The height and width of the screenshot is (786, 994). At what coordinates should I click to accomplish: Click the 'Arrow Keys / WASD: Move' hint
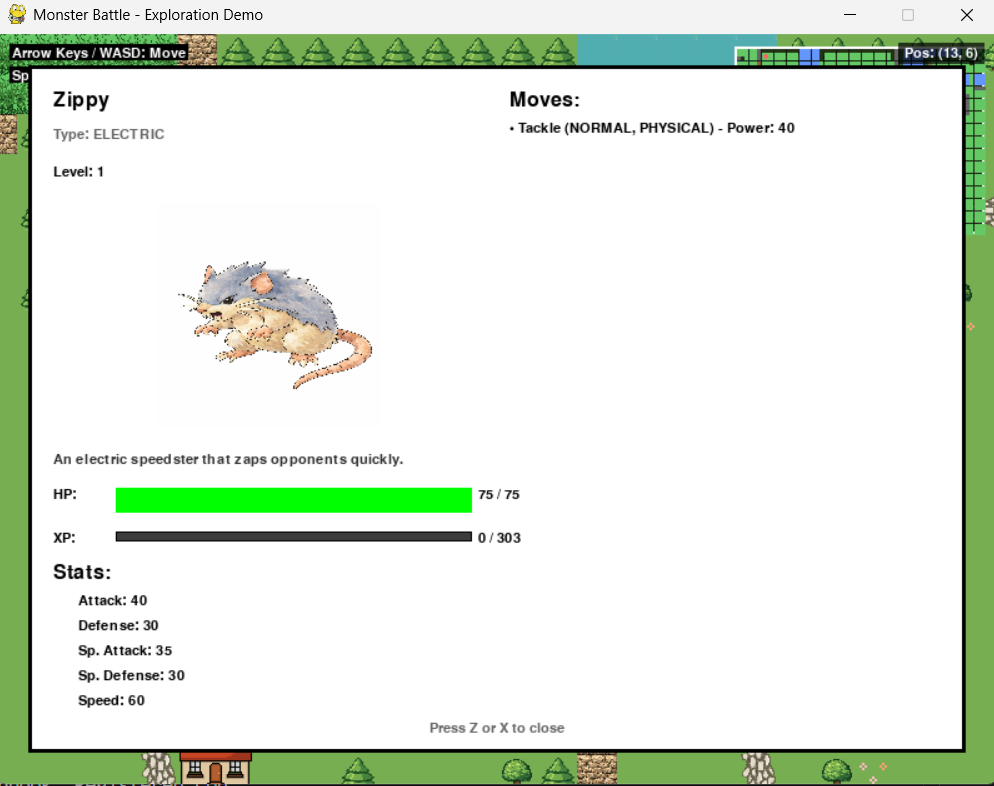(99, 53)
